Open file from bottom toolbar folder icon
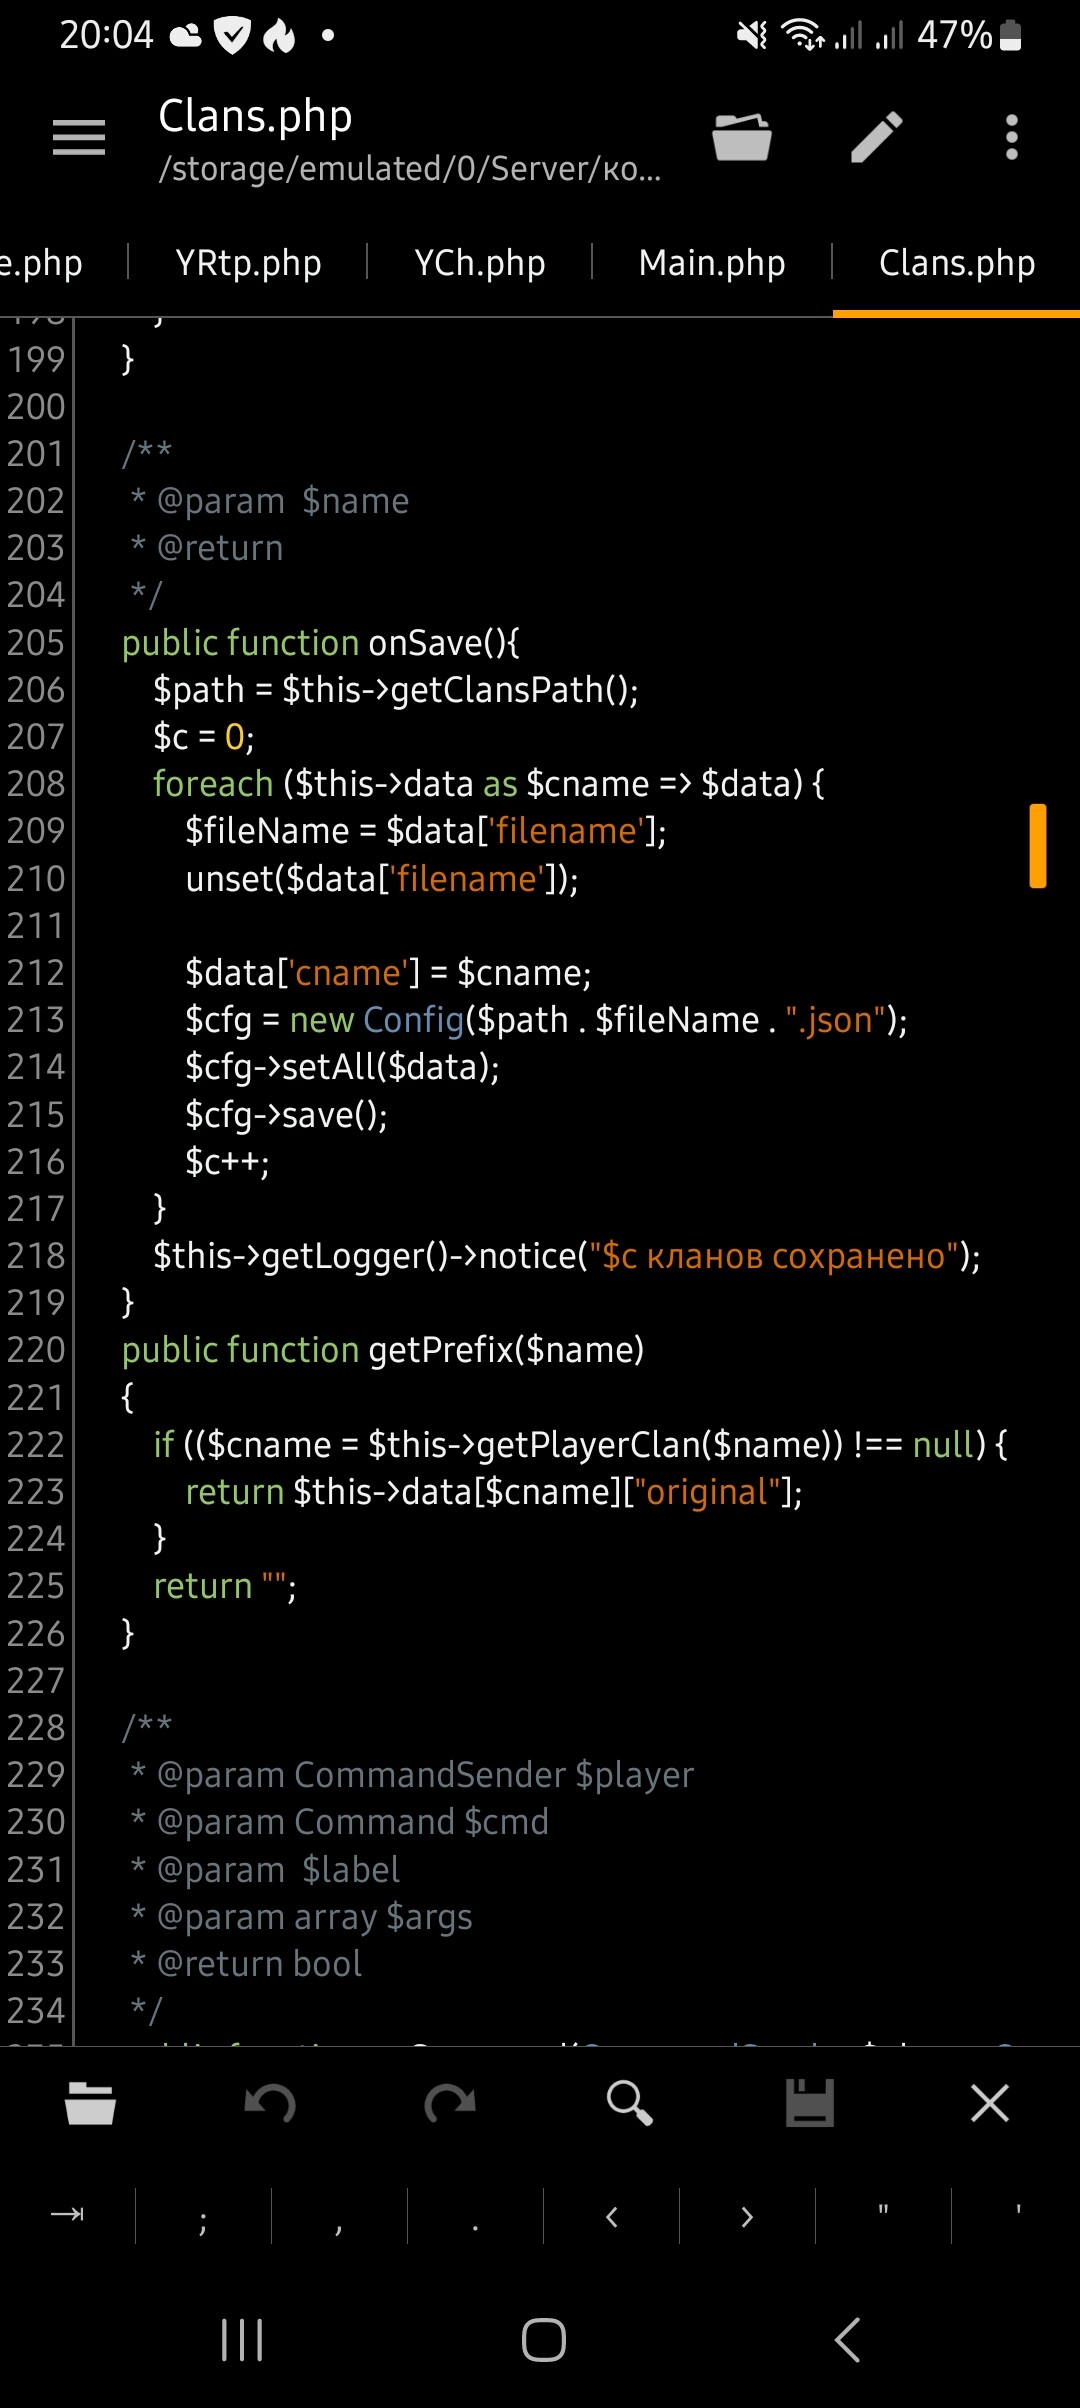 (x=90, y=2103)
